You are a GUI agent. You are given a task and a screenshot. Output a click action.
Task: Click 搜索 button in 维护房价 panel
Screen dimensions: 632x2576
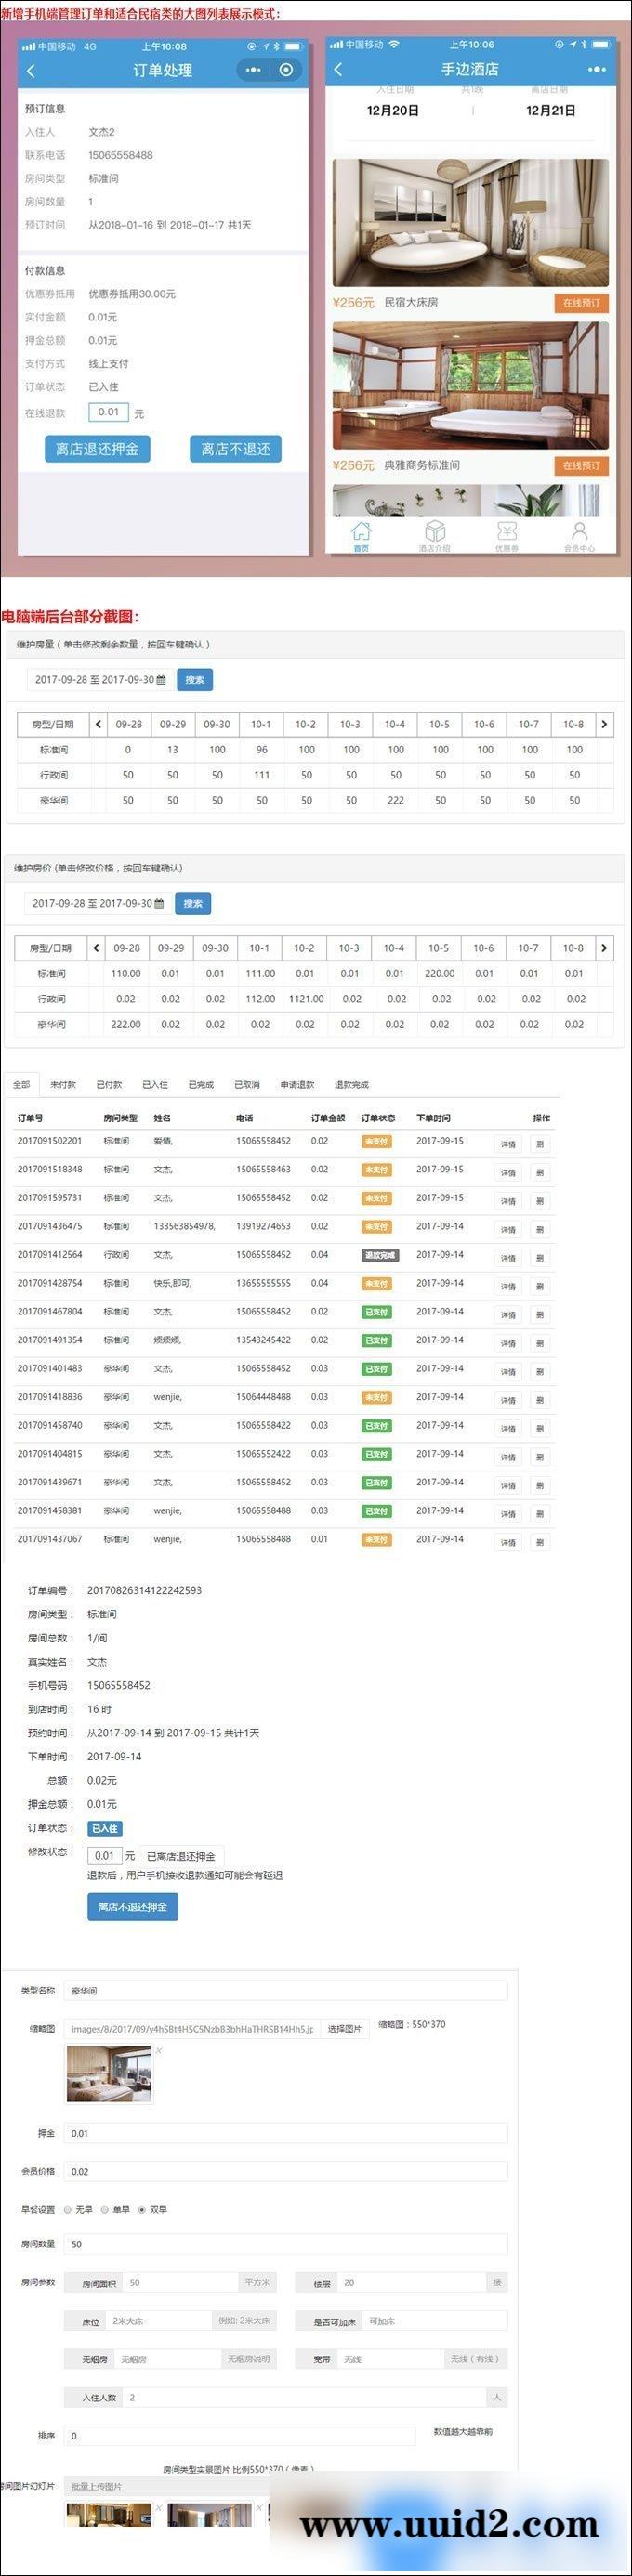(x=193, y=904)
